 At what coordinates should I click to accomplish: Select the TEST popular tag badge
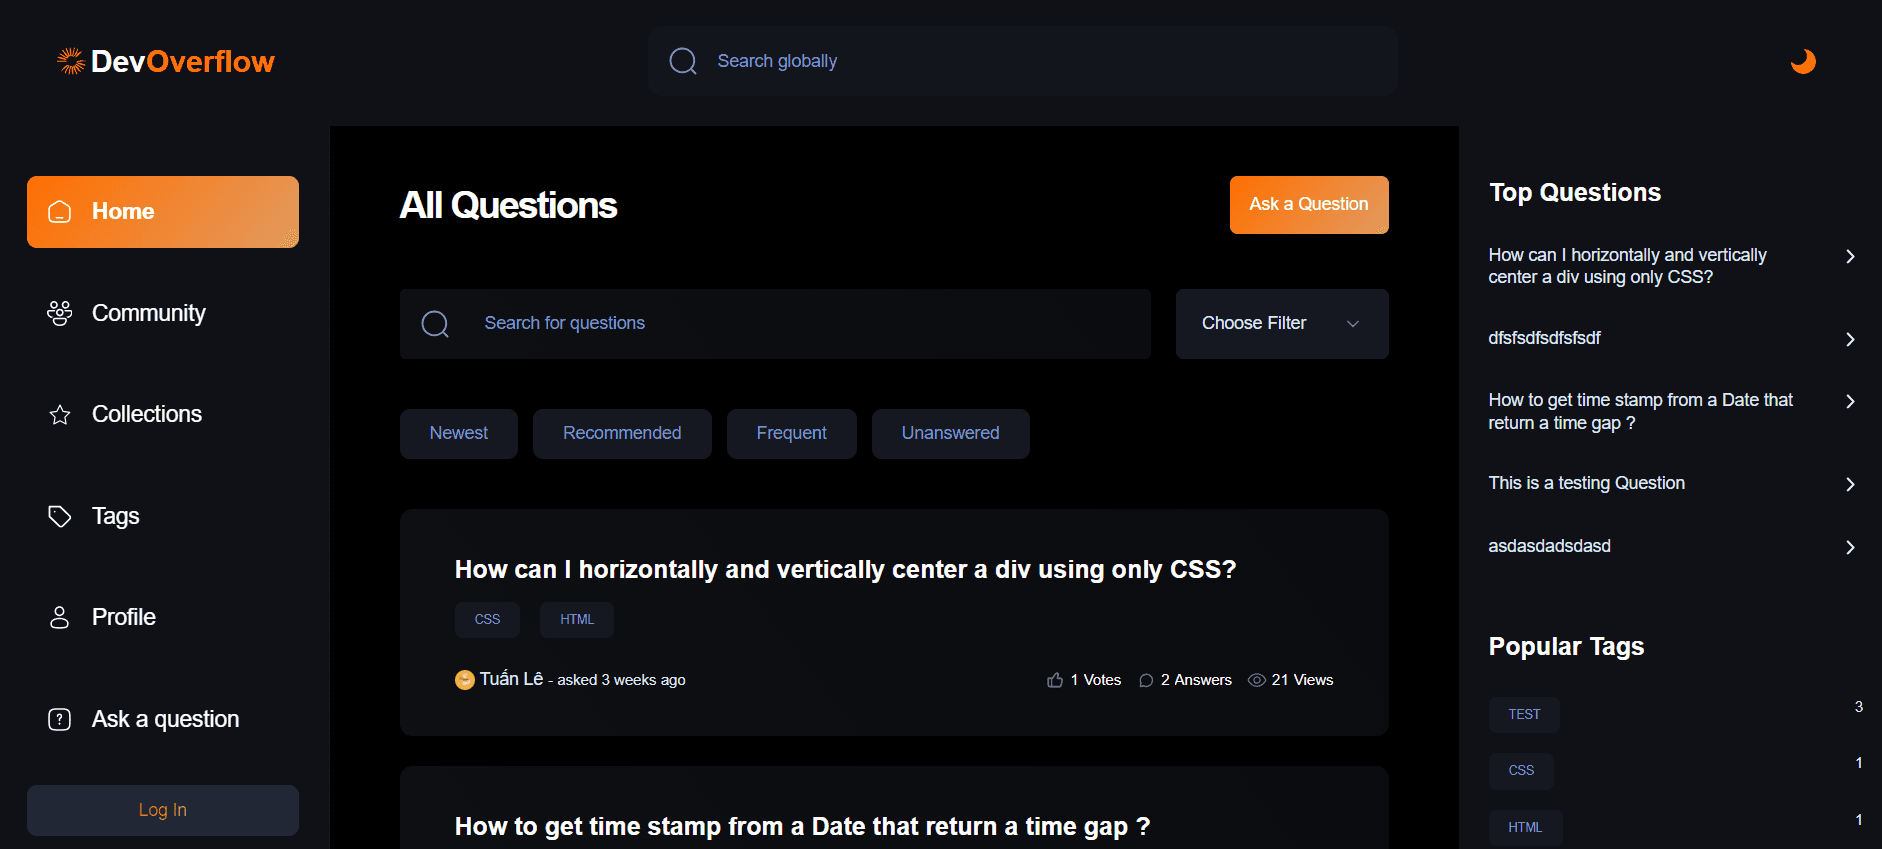[x=1524, y=714]
